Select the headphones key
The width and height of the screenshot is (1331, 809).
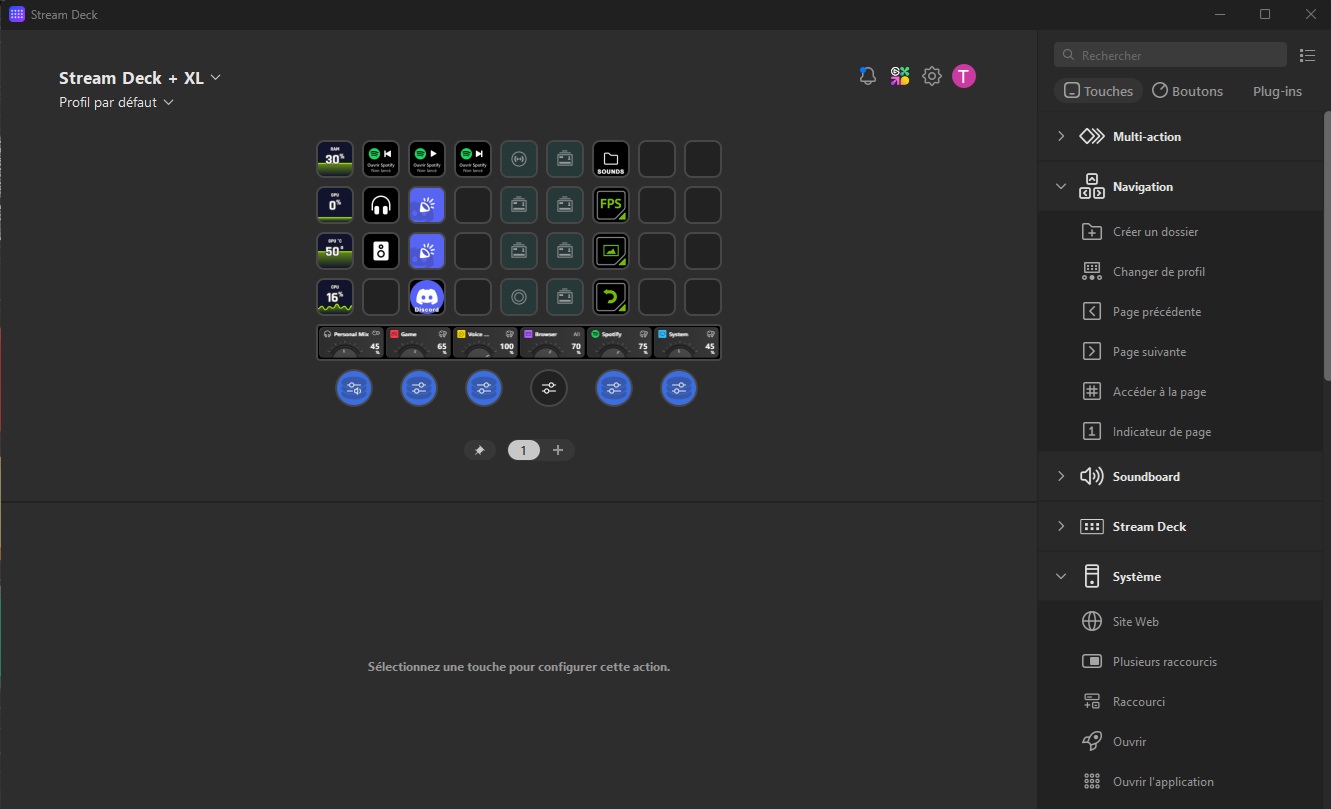coord(380,205)
